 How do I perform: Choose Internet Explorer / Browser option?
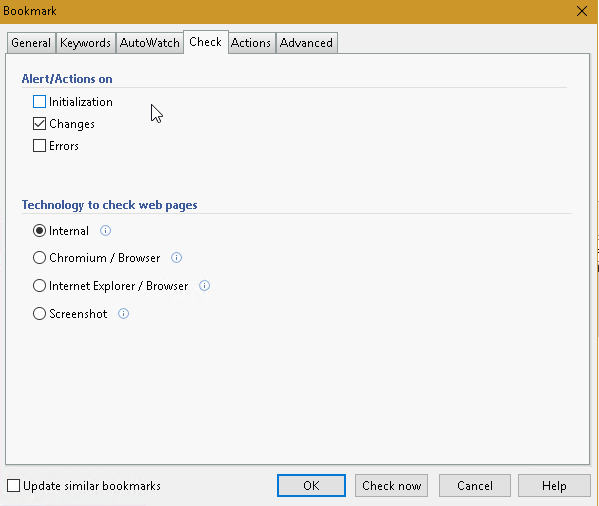coord(39,286)
